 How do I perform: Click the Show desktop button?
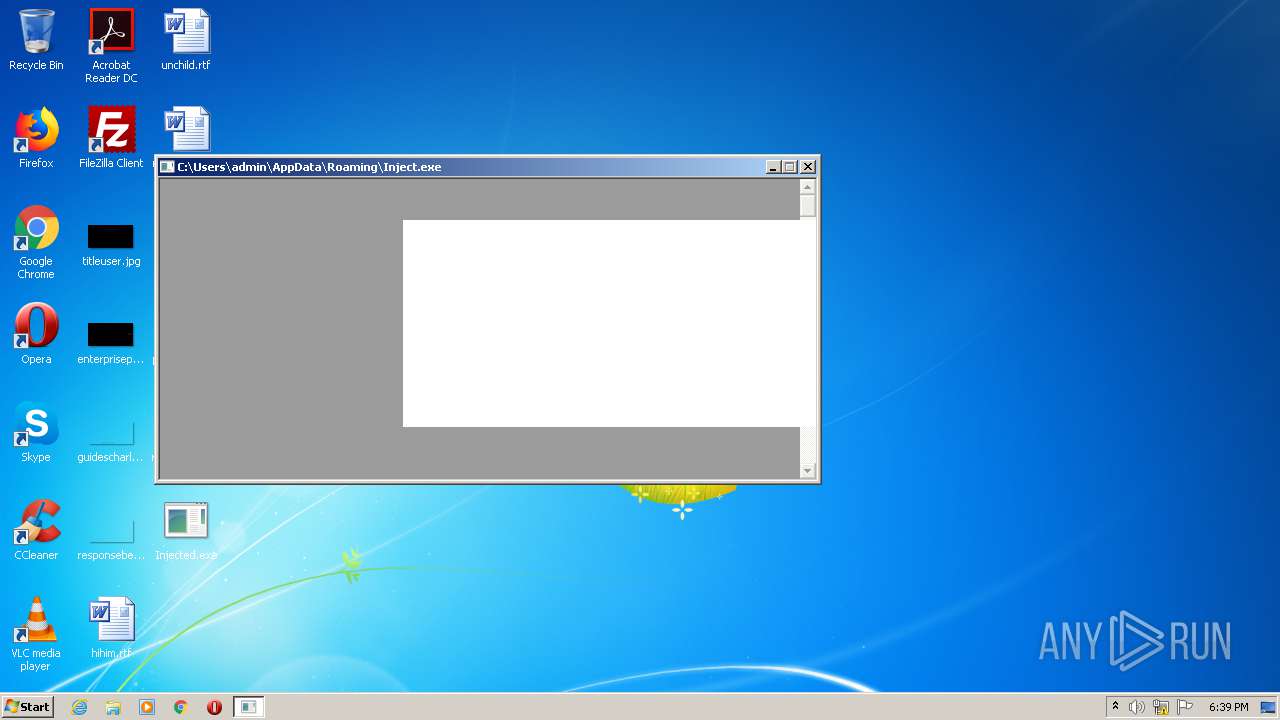(1268, 707)
